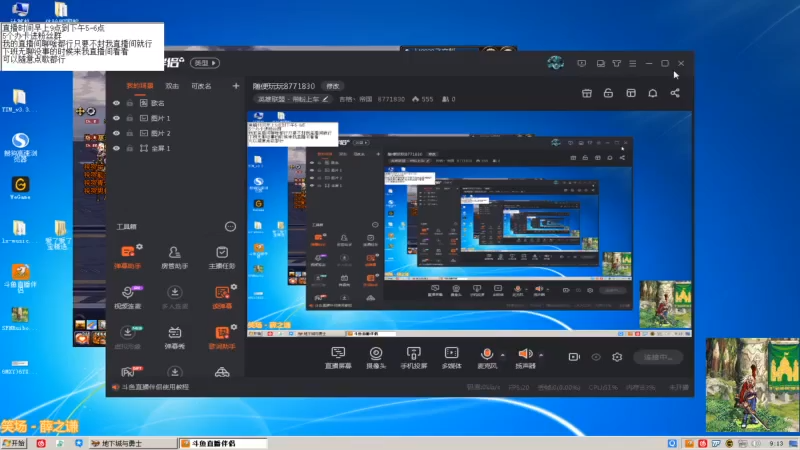Toggle lock on 图片 1 layer

pyautogui.click(x=130, y=118)
